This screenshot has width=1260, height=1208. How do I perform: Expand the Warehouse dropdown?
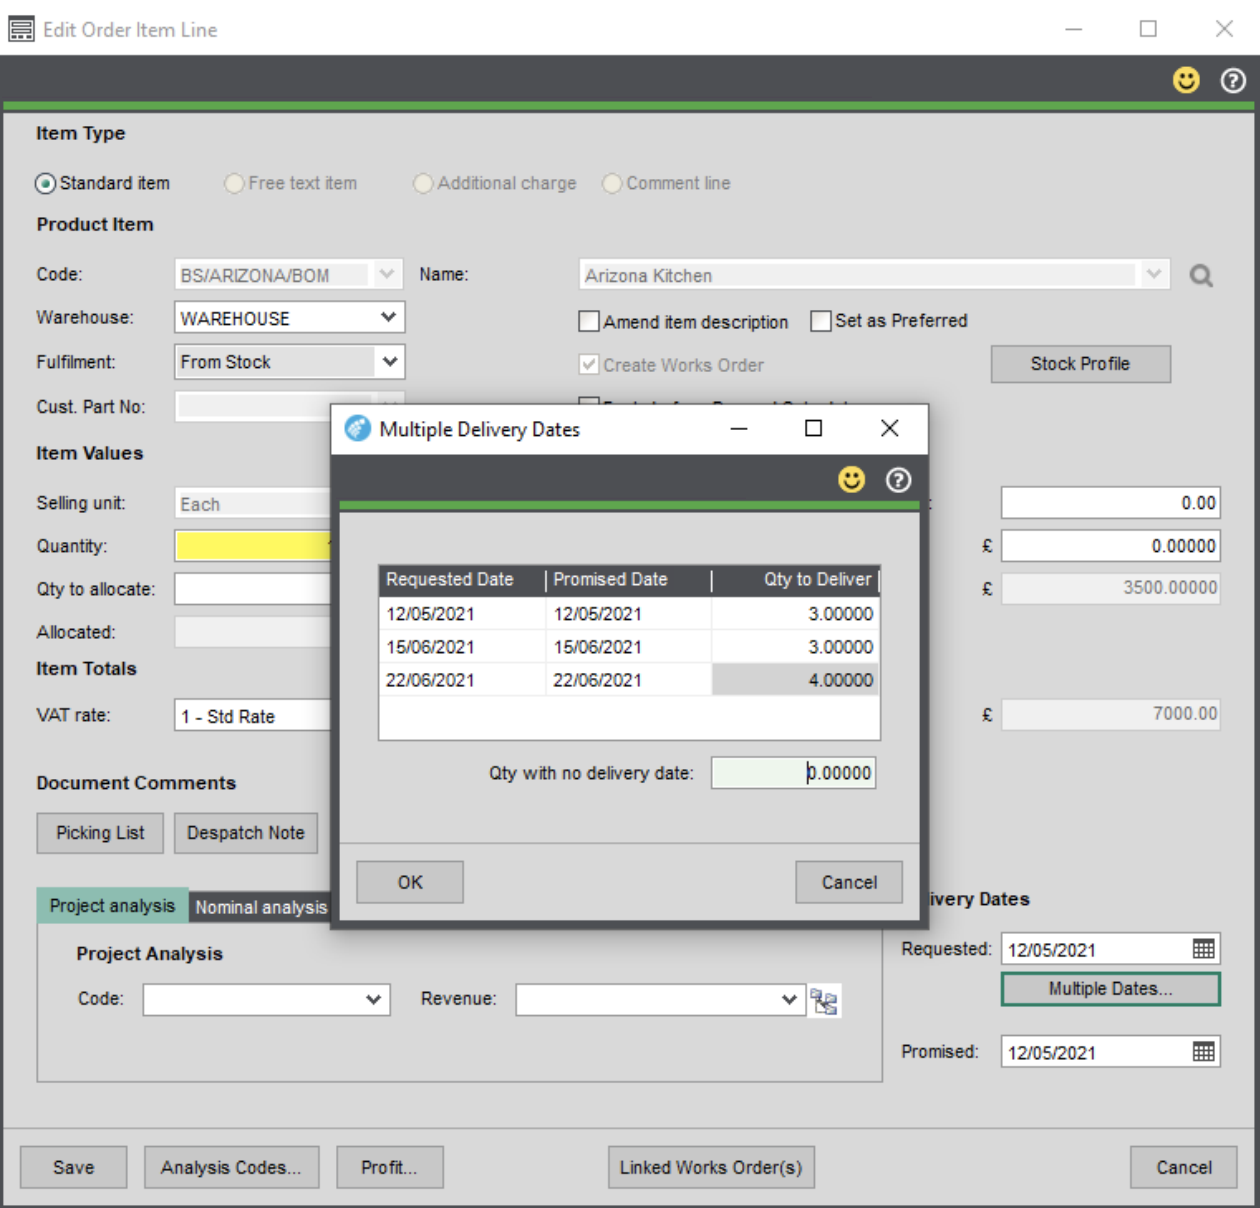tap(389, 318)
